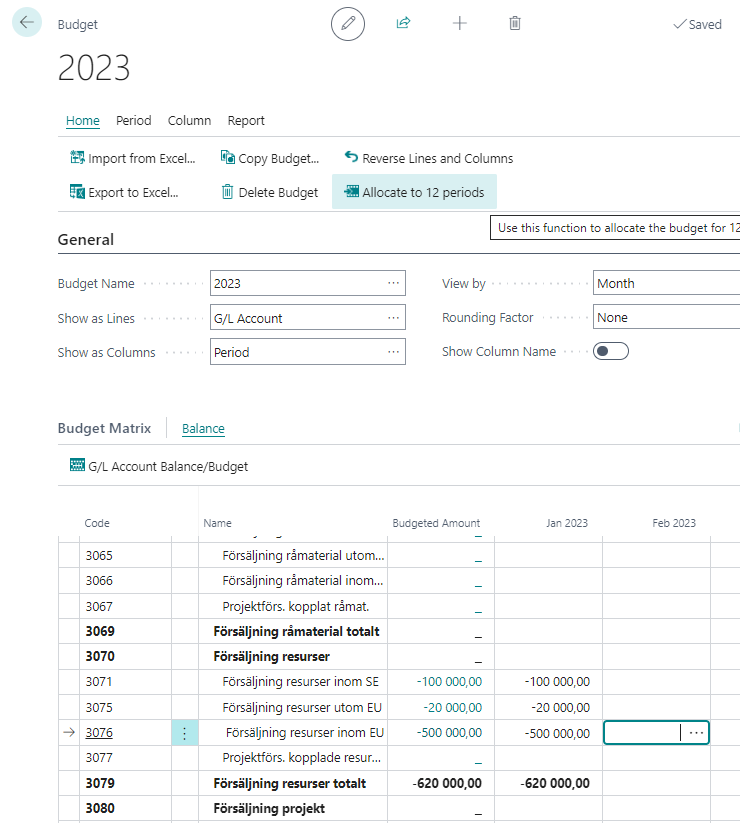Go back using the arrow button
Image resolution: width=740 pixels, height=823 pixels.
[27, 23]
